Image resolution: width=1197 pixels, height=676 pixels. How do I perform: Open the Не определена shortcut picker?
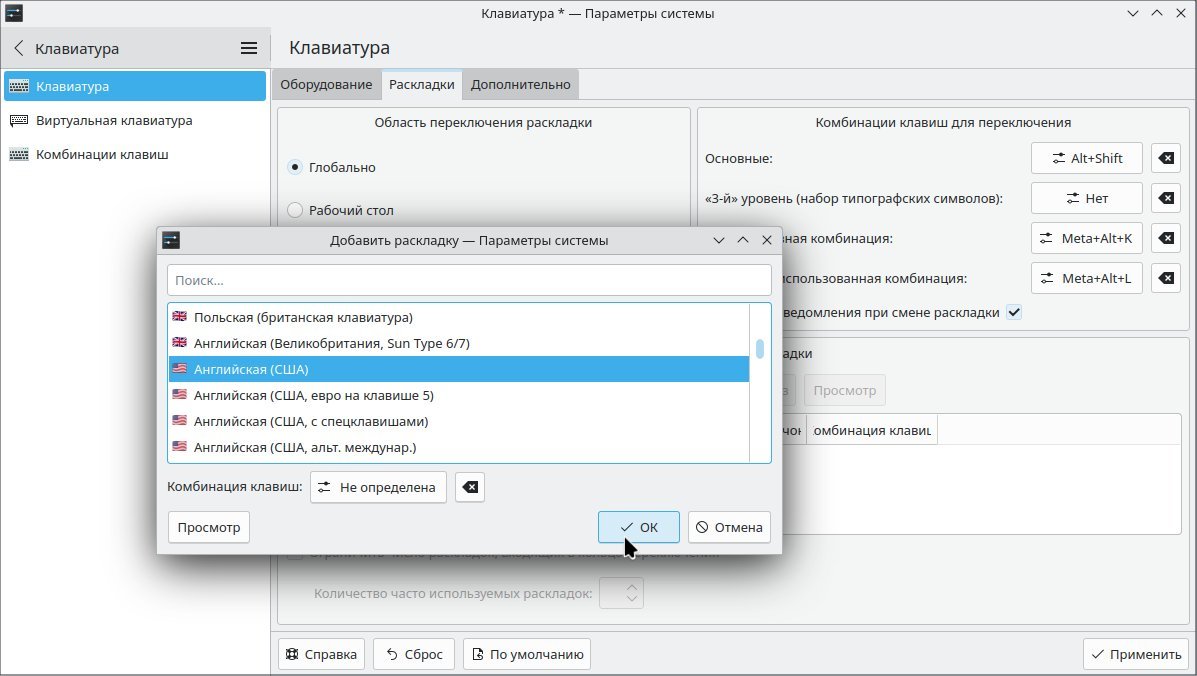(x=378, y=487)
